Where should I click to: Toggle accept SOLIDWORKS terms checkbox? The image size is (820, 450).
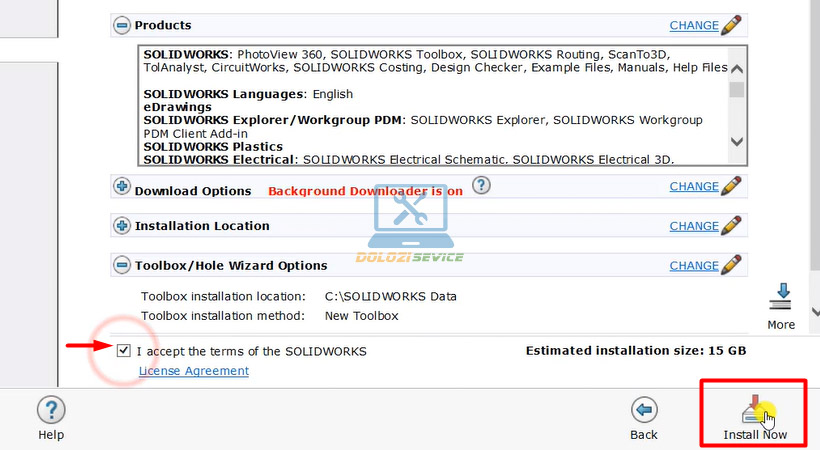tap(123, 351)
